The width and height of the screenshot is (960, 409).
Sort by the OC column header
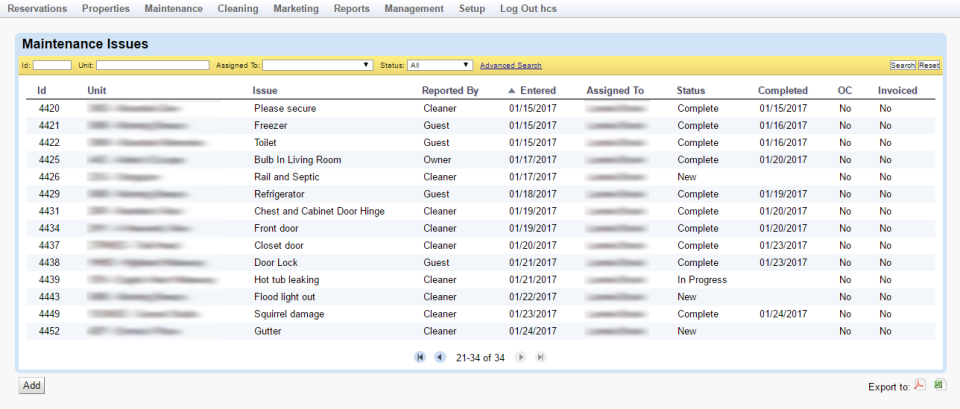(845, 91)
